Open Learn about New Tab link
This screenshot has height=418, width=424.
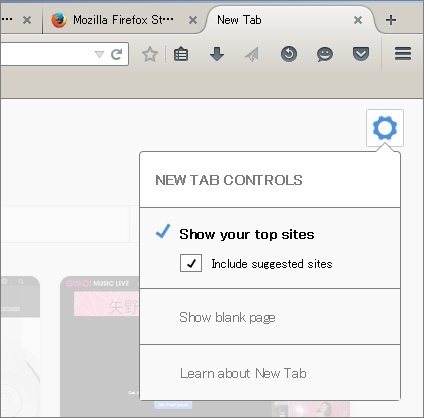click(243, 373)
